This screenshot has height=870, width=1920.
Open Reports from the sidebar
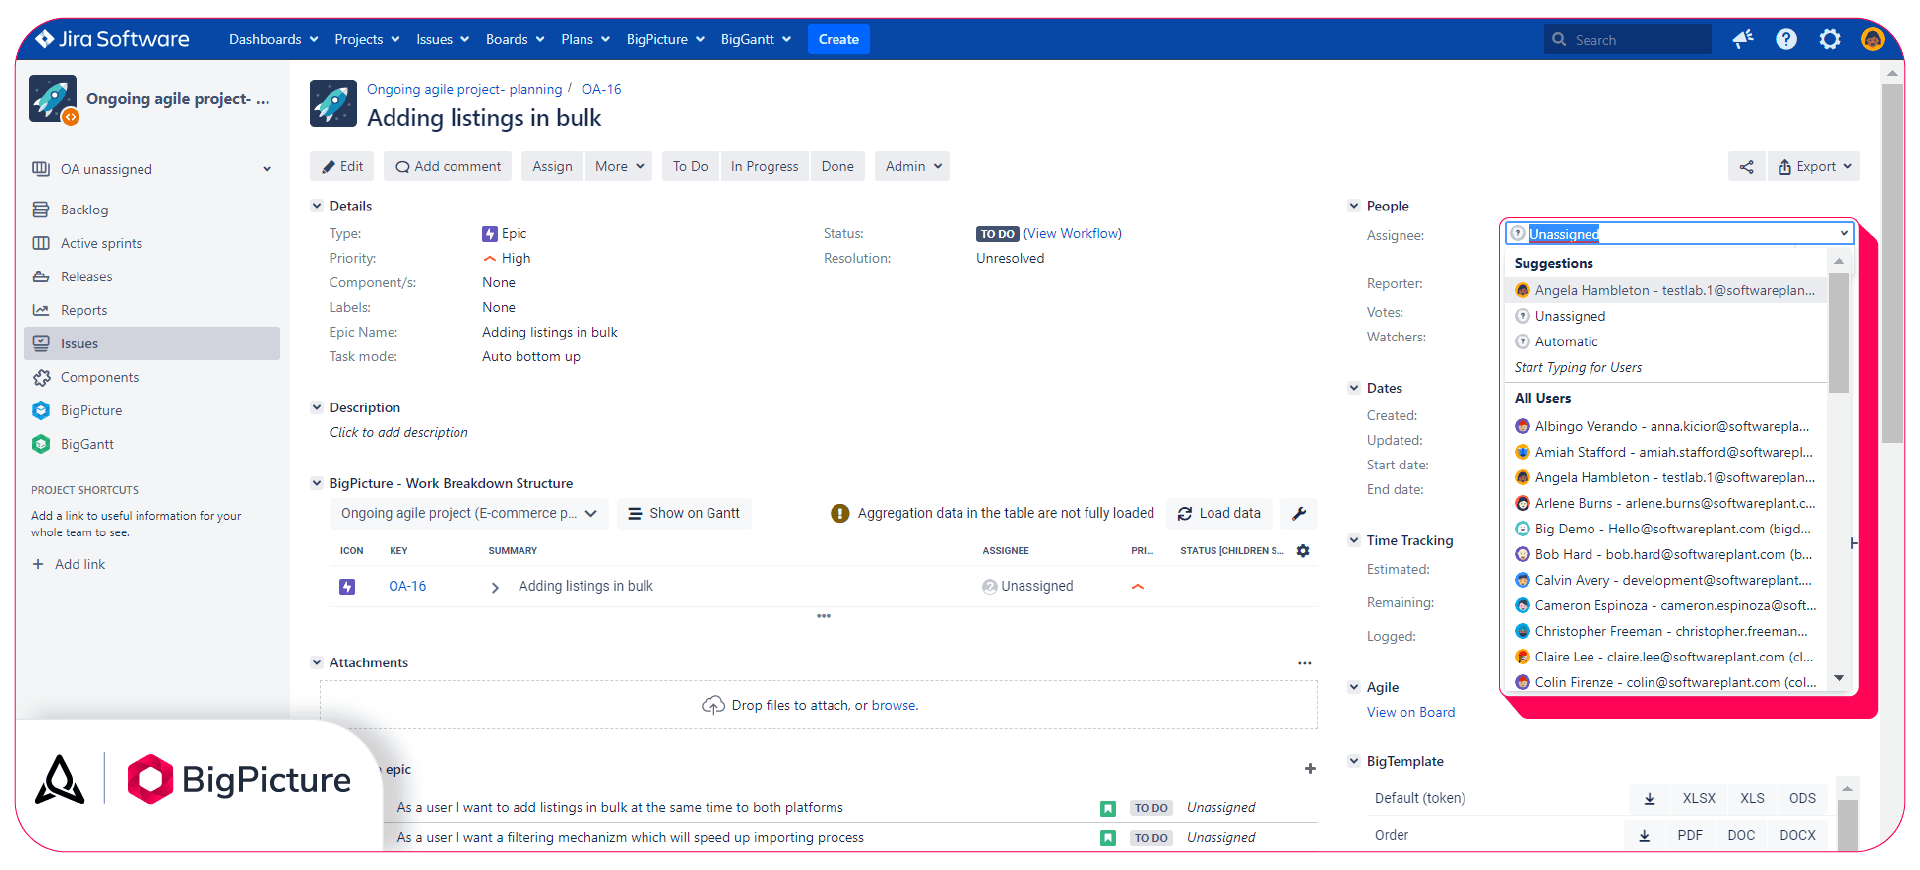point(84,310)
